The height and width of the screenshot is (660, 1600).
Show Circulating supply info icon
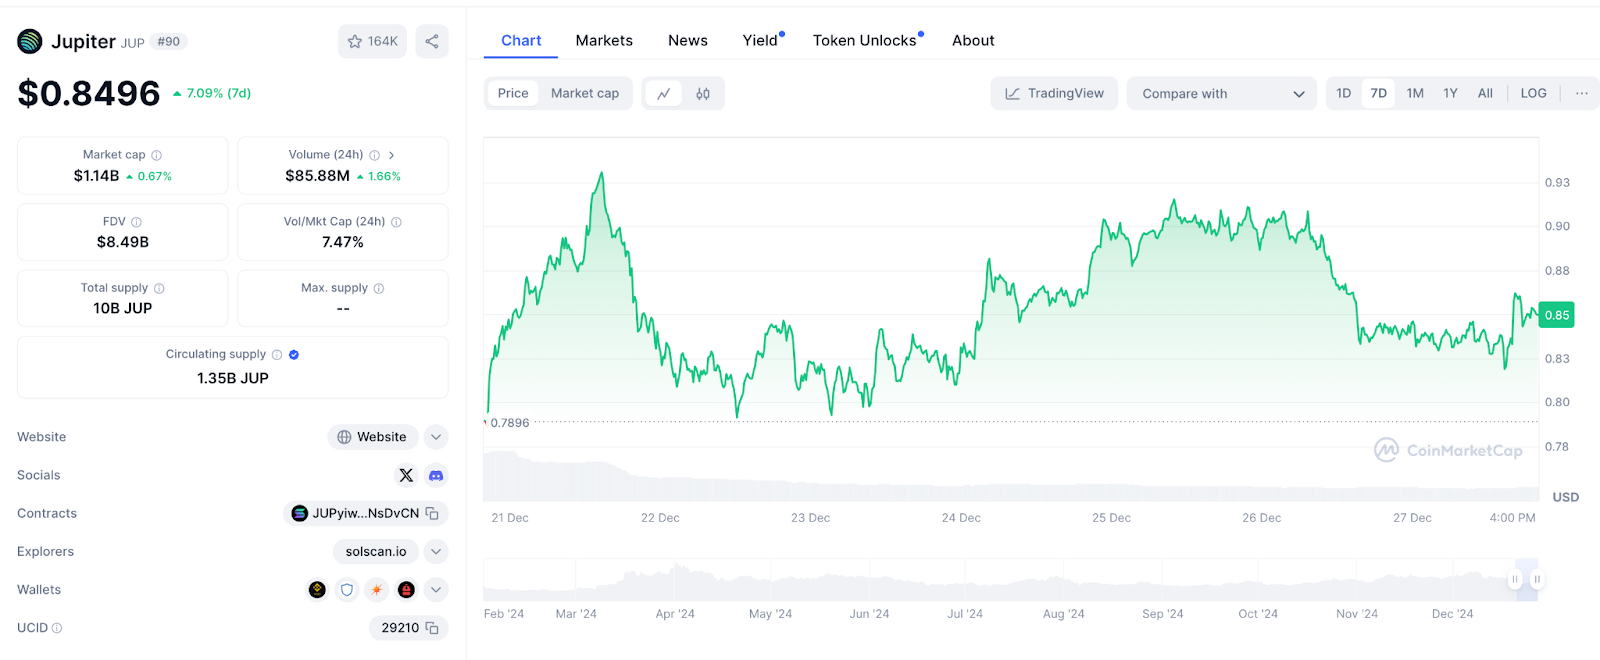click(x=277, y=354)
